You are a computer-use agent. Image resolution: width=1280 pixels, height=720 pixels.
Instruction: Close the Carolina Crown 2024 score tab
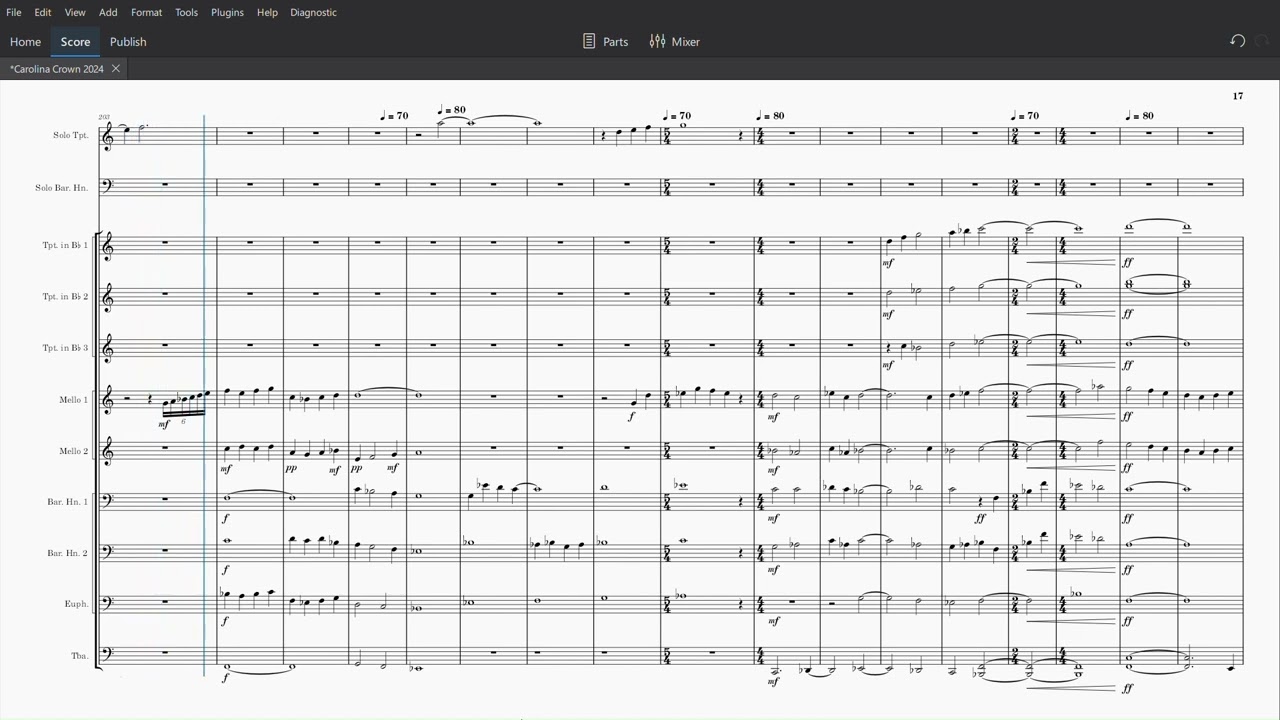point(116,69)
